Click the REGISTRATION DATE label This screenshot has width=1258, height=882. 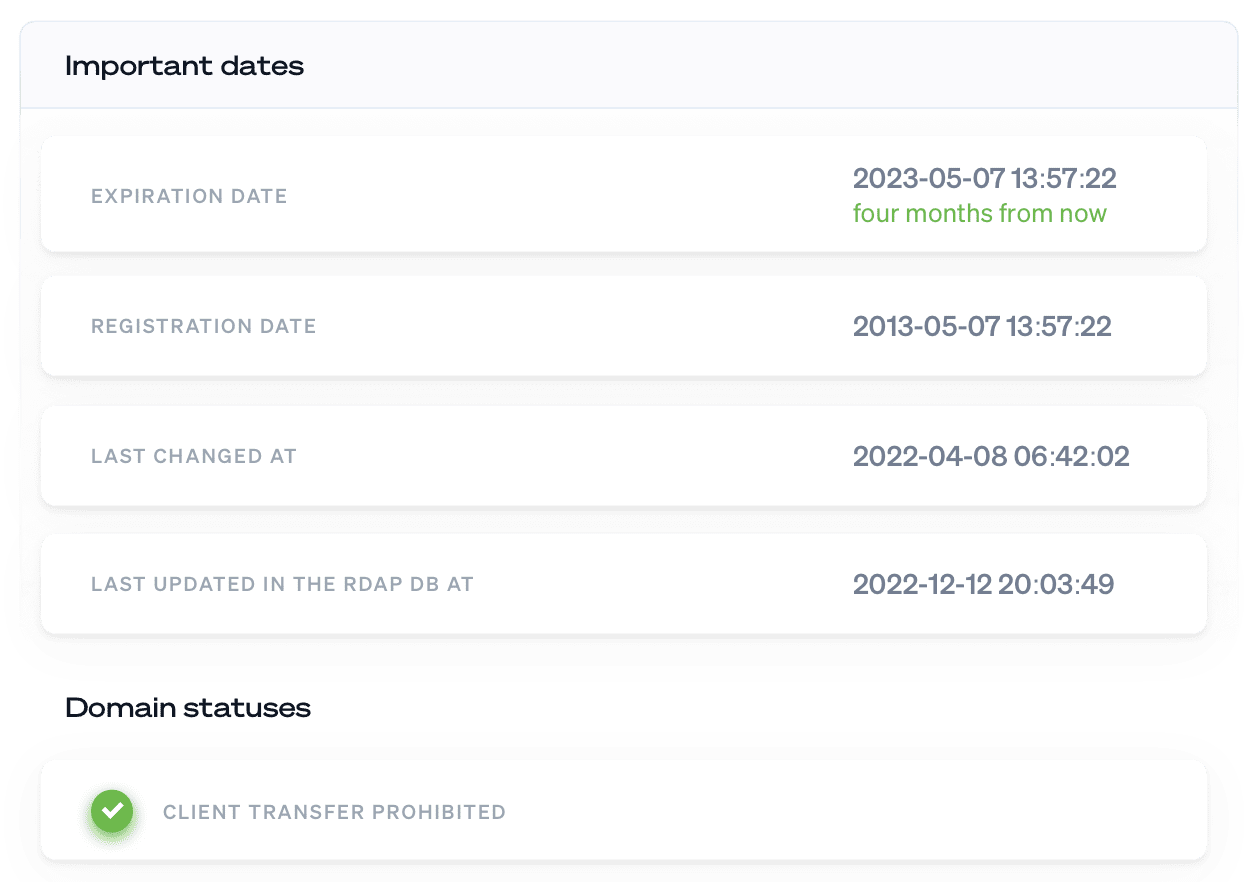click(x=203, y=325)
